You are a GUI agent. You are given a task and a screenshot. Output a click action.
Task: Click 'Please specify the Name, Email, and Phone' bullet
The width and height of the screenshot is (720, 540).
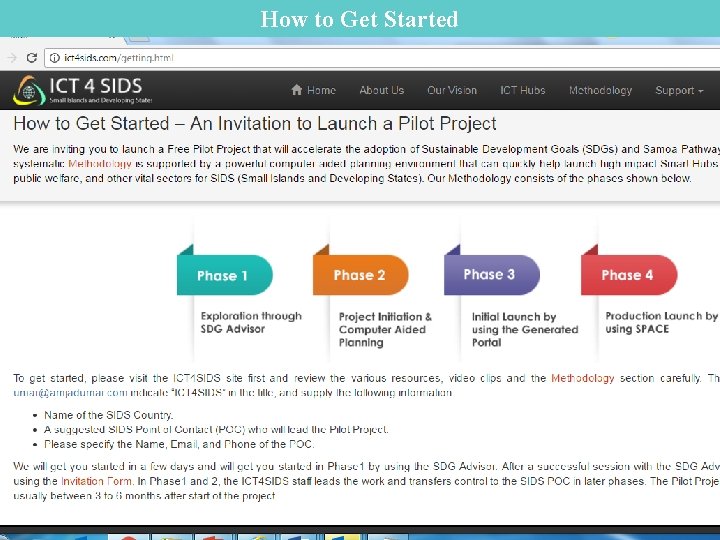(x=179, y=444)
